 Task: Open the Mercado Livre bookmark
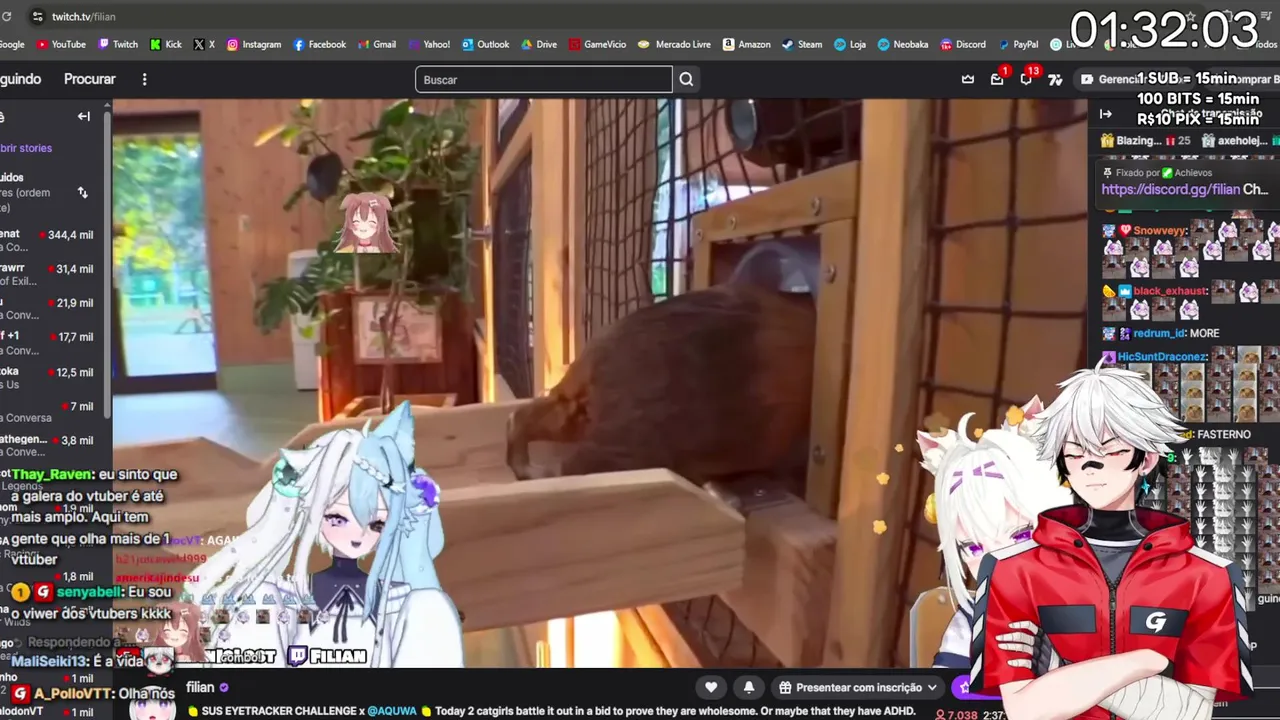point(675,44)
